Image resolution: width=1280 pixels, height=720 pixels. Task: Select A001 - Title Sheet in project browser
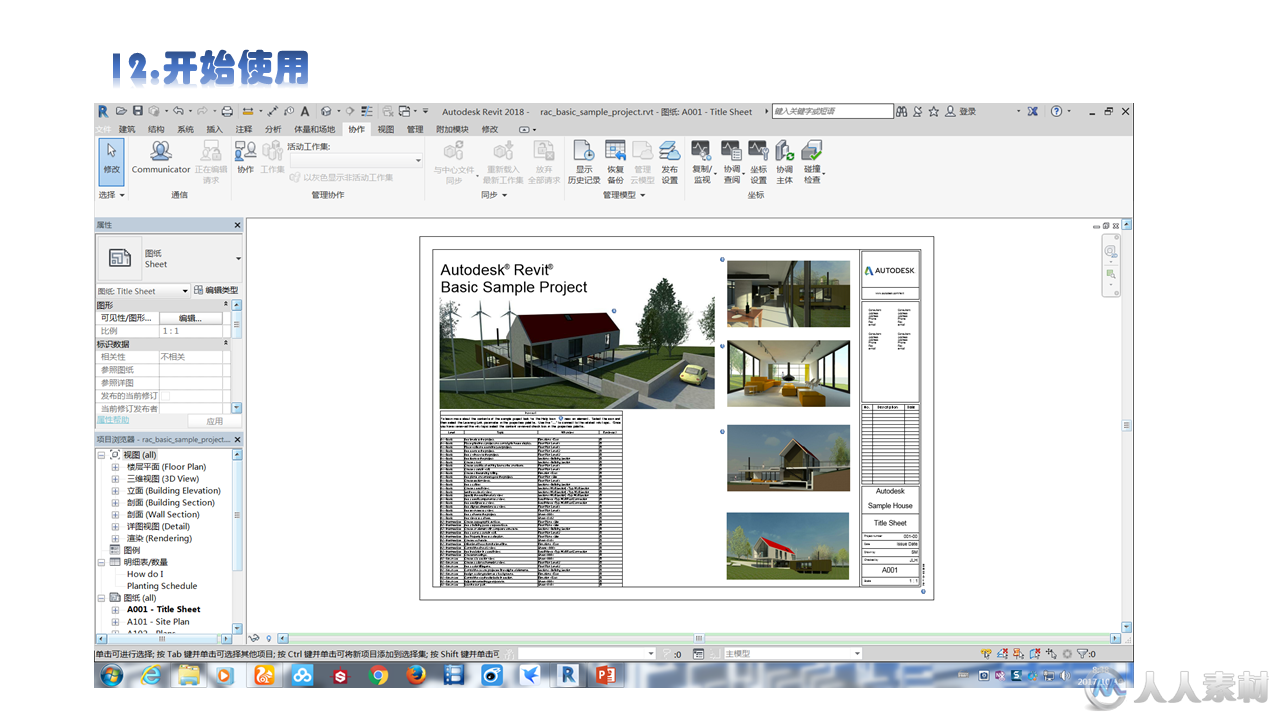(x=163, y=609)
